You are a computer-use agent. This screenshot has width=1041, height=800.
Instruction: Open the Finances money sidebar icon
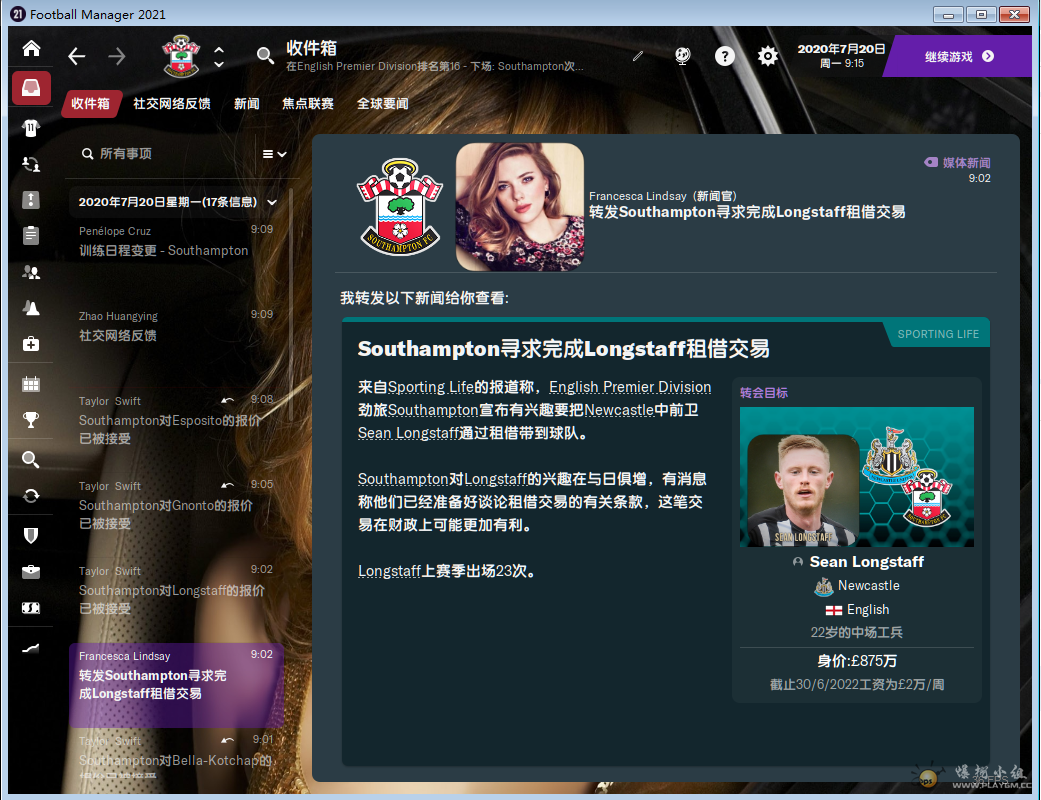point(31,607)
